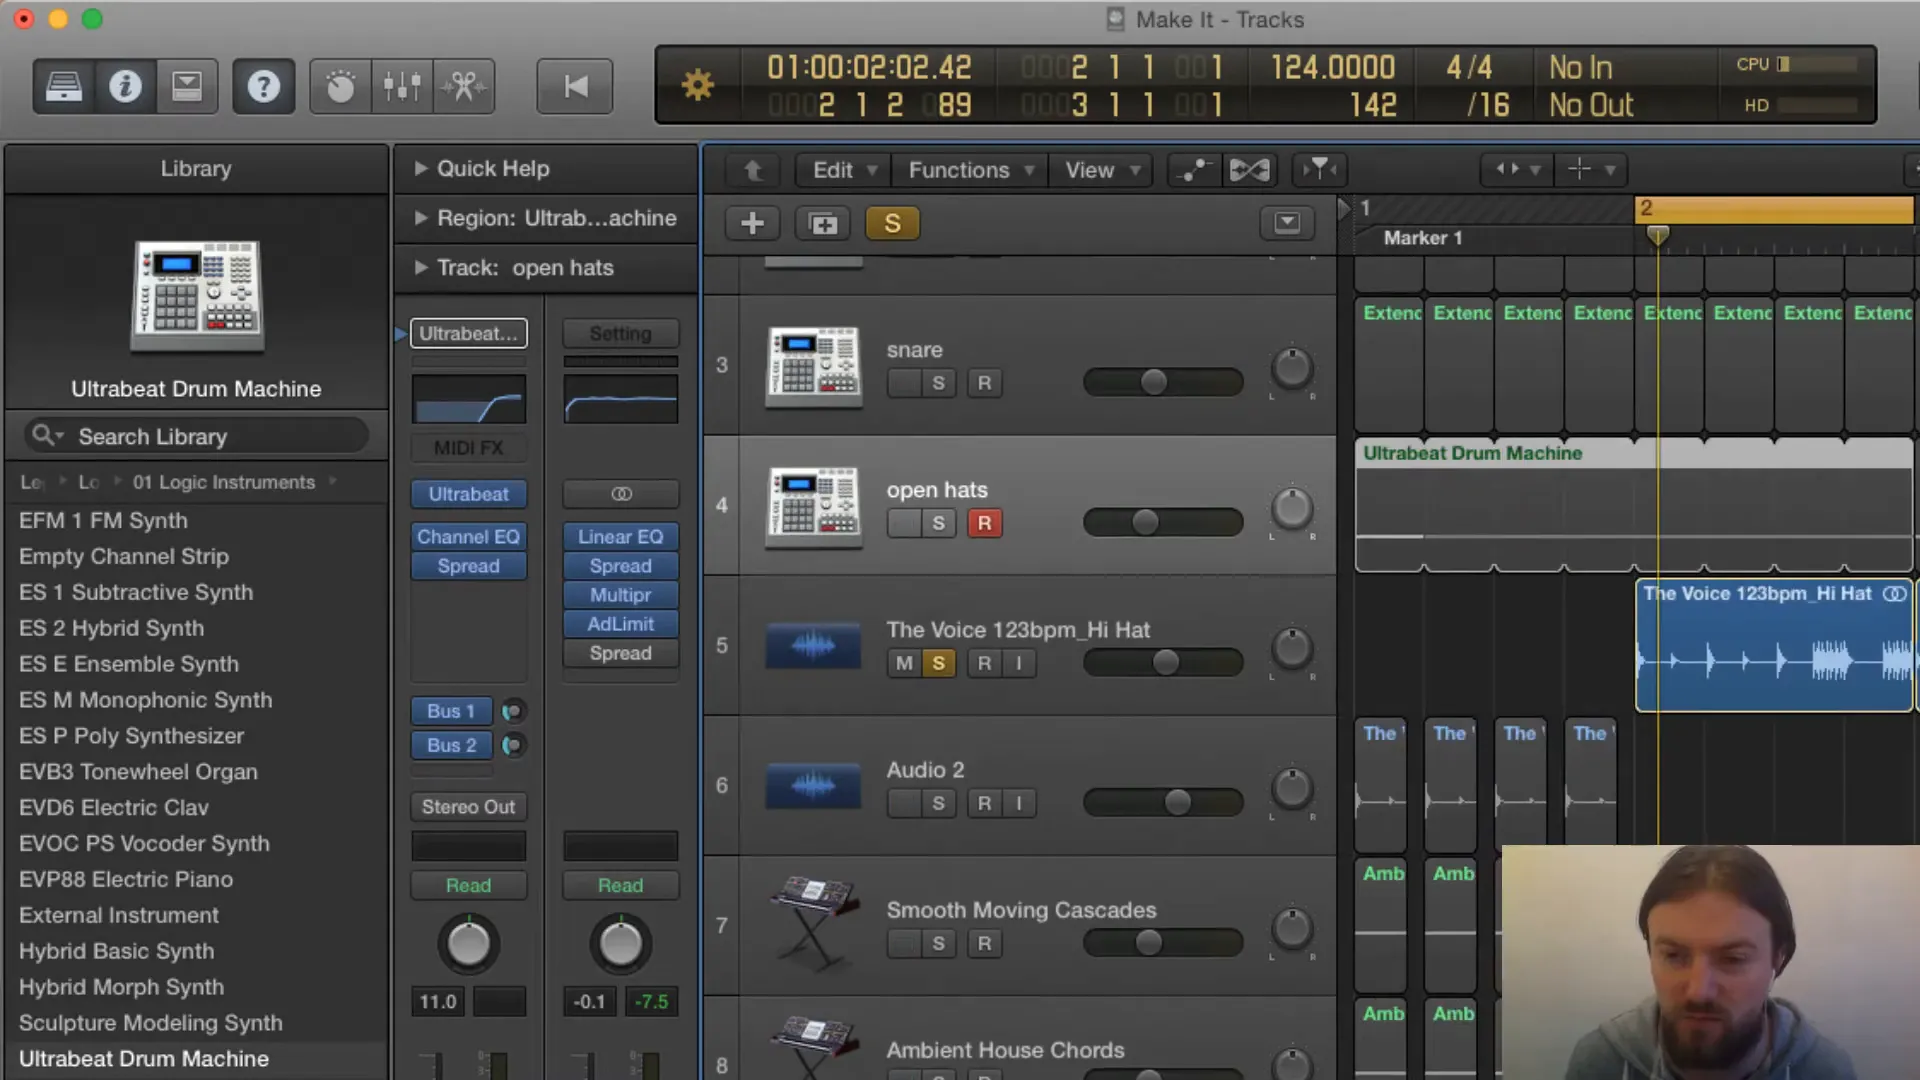The width and height of the screenshot is (1920, 1080).
Task: Click the Ambient House Chords keyboard icon
Action: 815,1047
